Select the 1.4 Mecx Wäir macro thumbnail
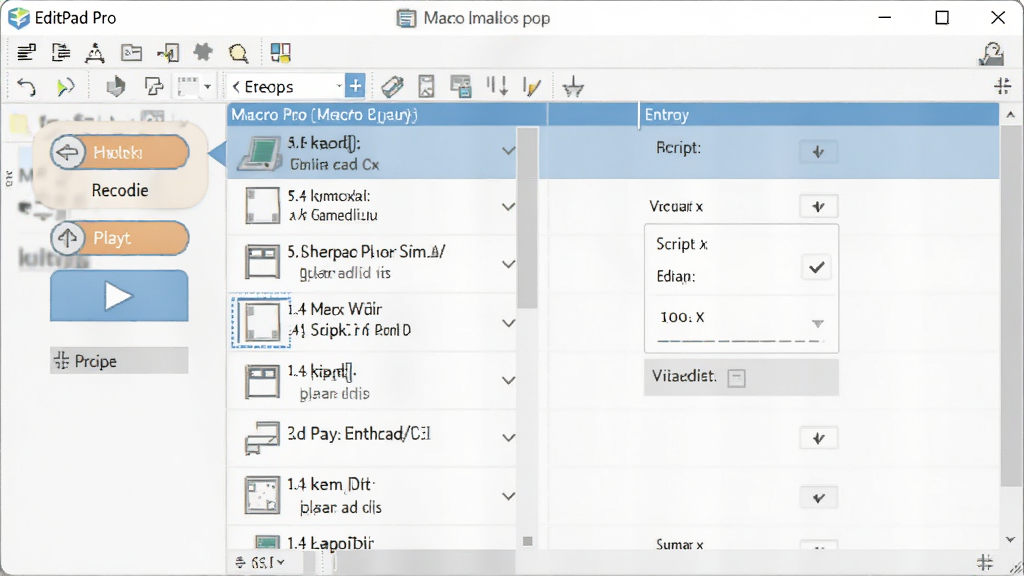The width and height of the screenshot is (1024, 576). tap(261, 321)
